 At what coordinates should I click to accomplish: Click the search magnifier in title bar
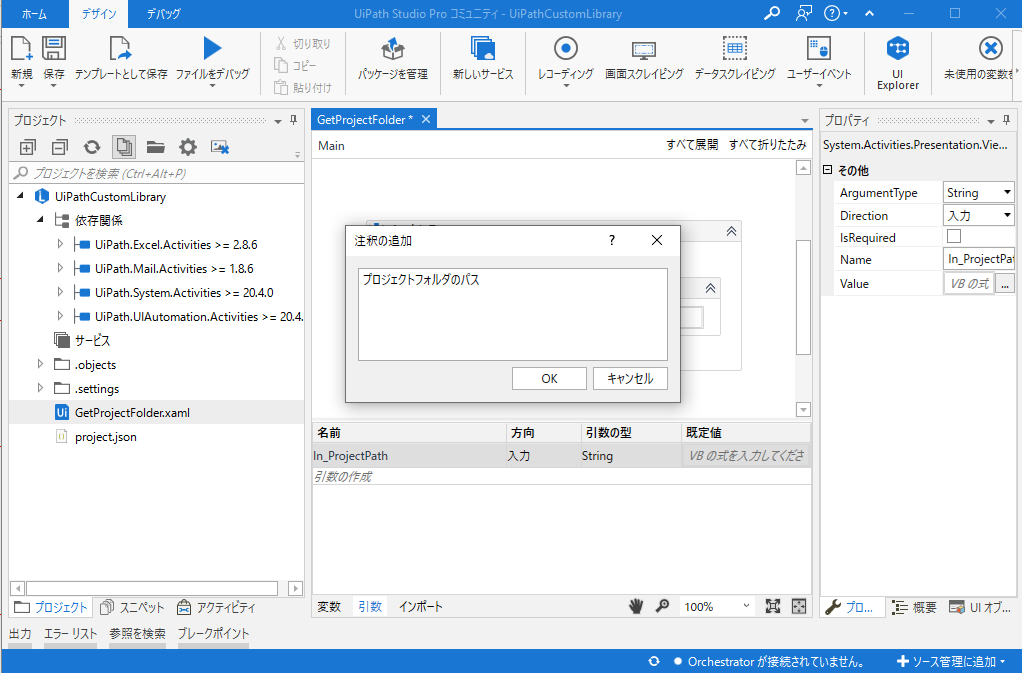click(772, 14)
